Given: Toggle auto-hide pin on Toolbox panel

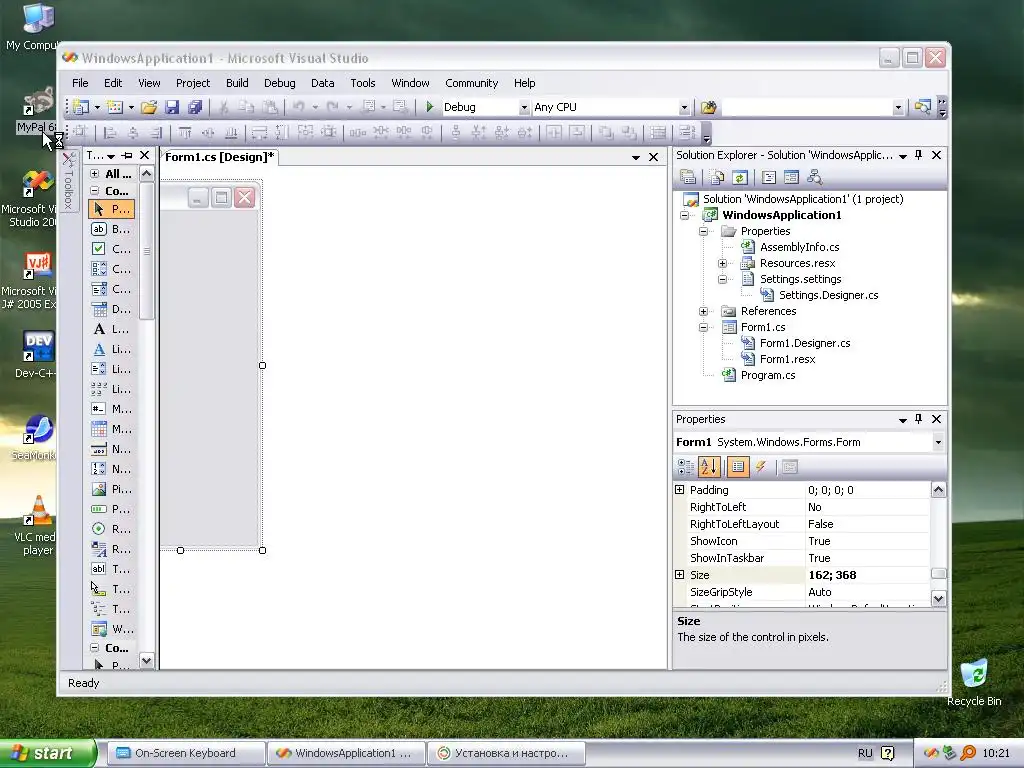Looking at the screenshot, I should [x=127, y=155].
